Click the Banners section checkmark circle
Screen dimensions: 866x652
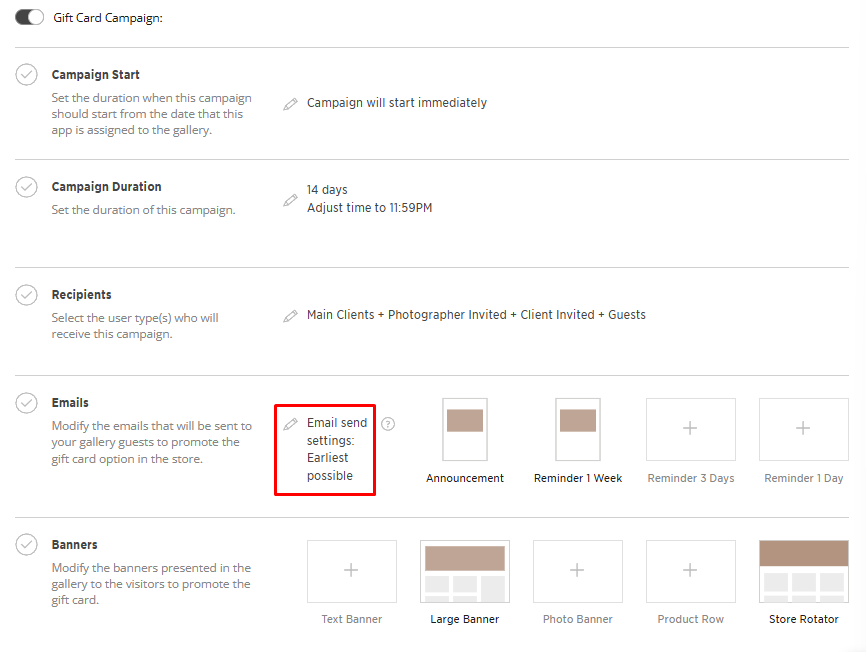[27, 545]
